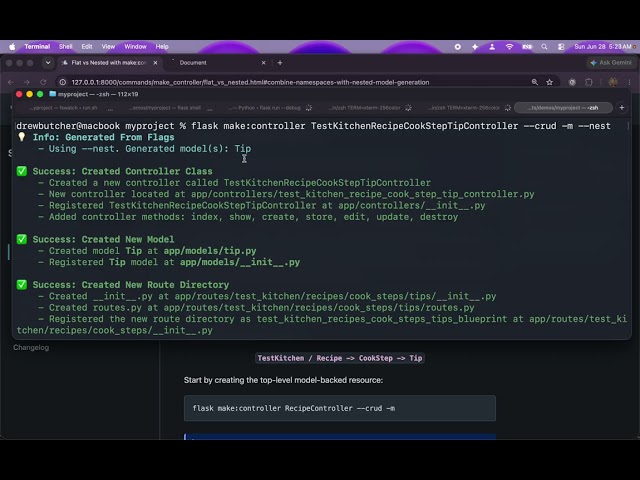Click the user account icon in the menu bar
The width and height of the screenshot is (640, 480).
pyautogui.click(x=492, y=47)
